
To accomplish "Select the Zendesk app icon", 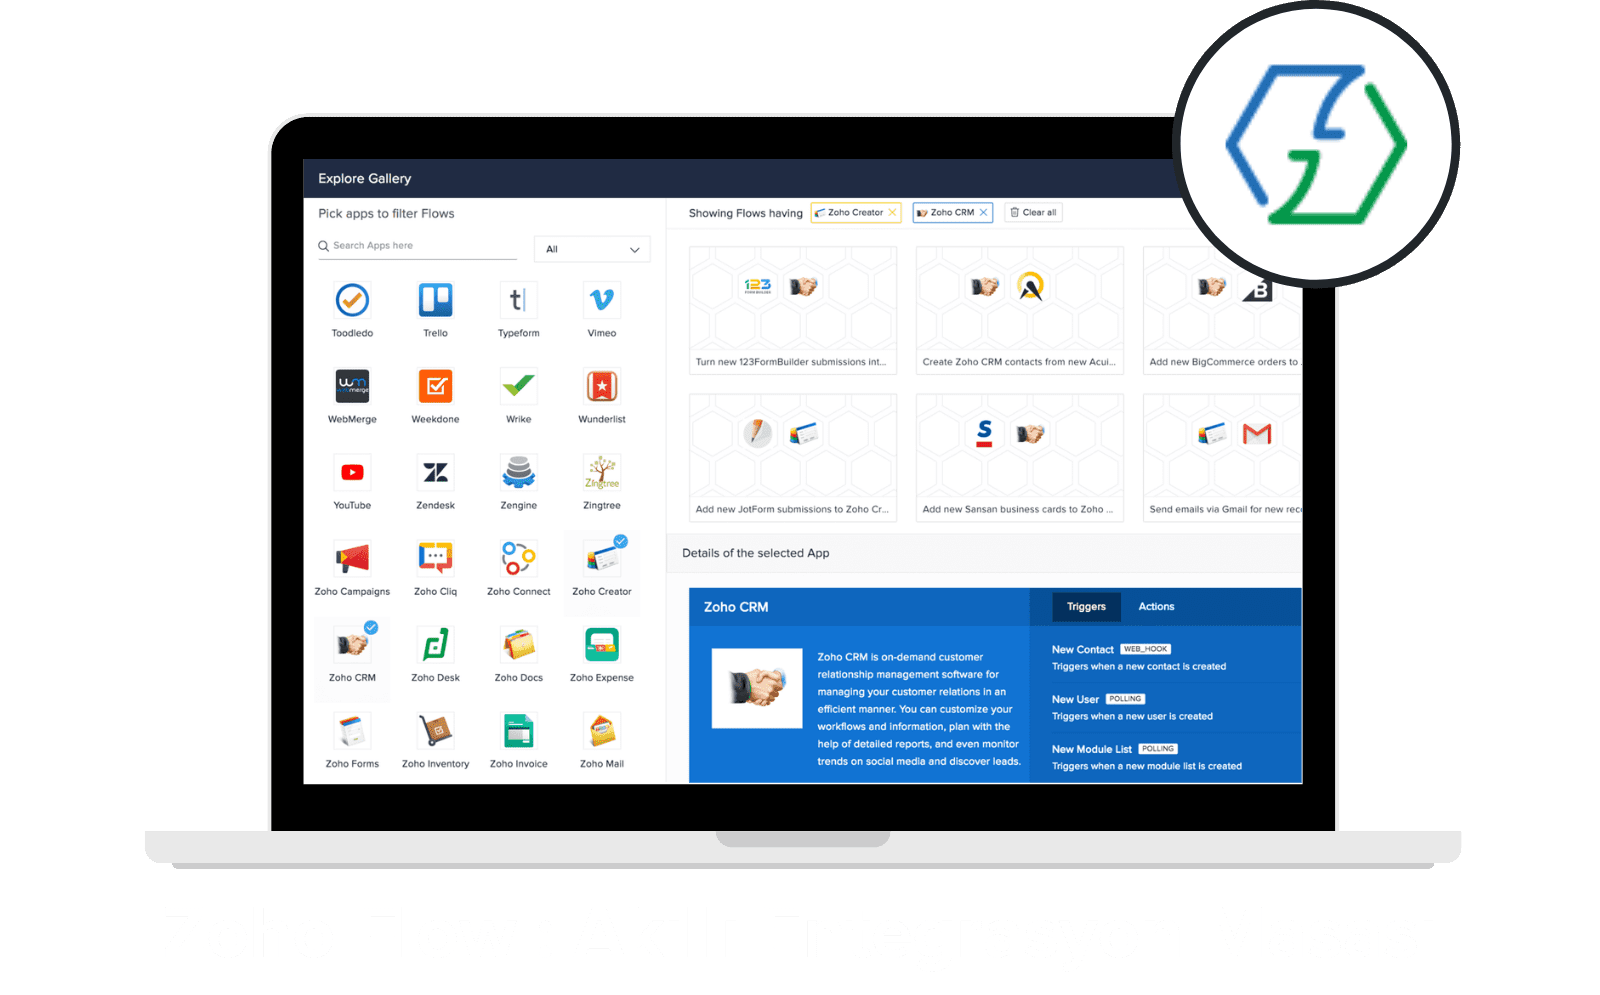I will 435,472.
